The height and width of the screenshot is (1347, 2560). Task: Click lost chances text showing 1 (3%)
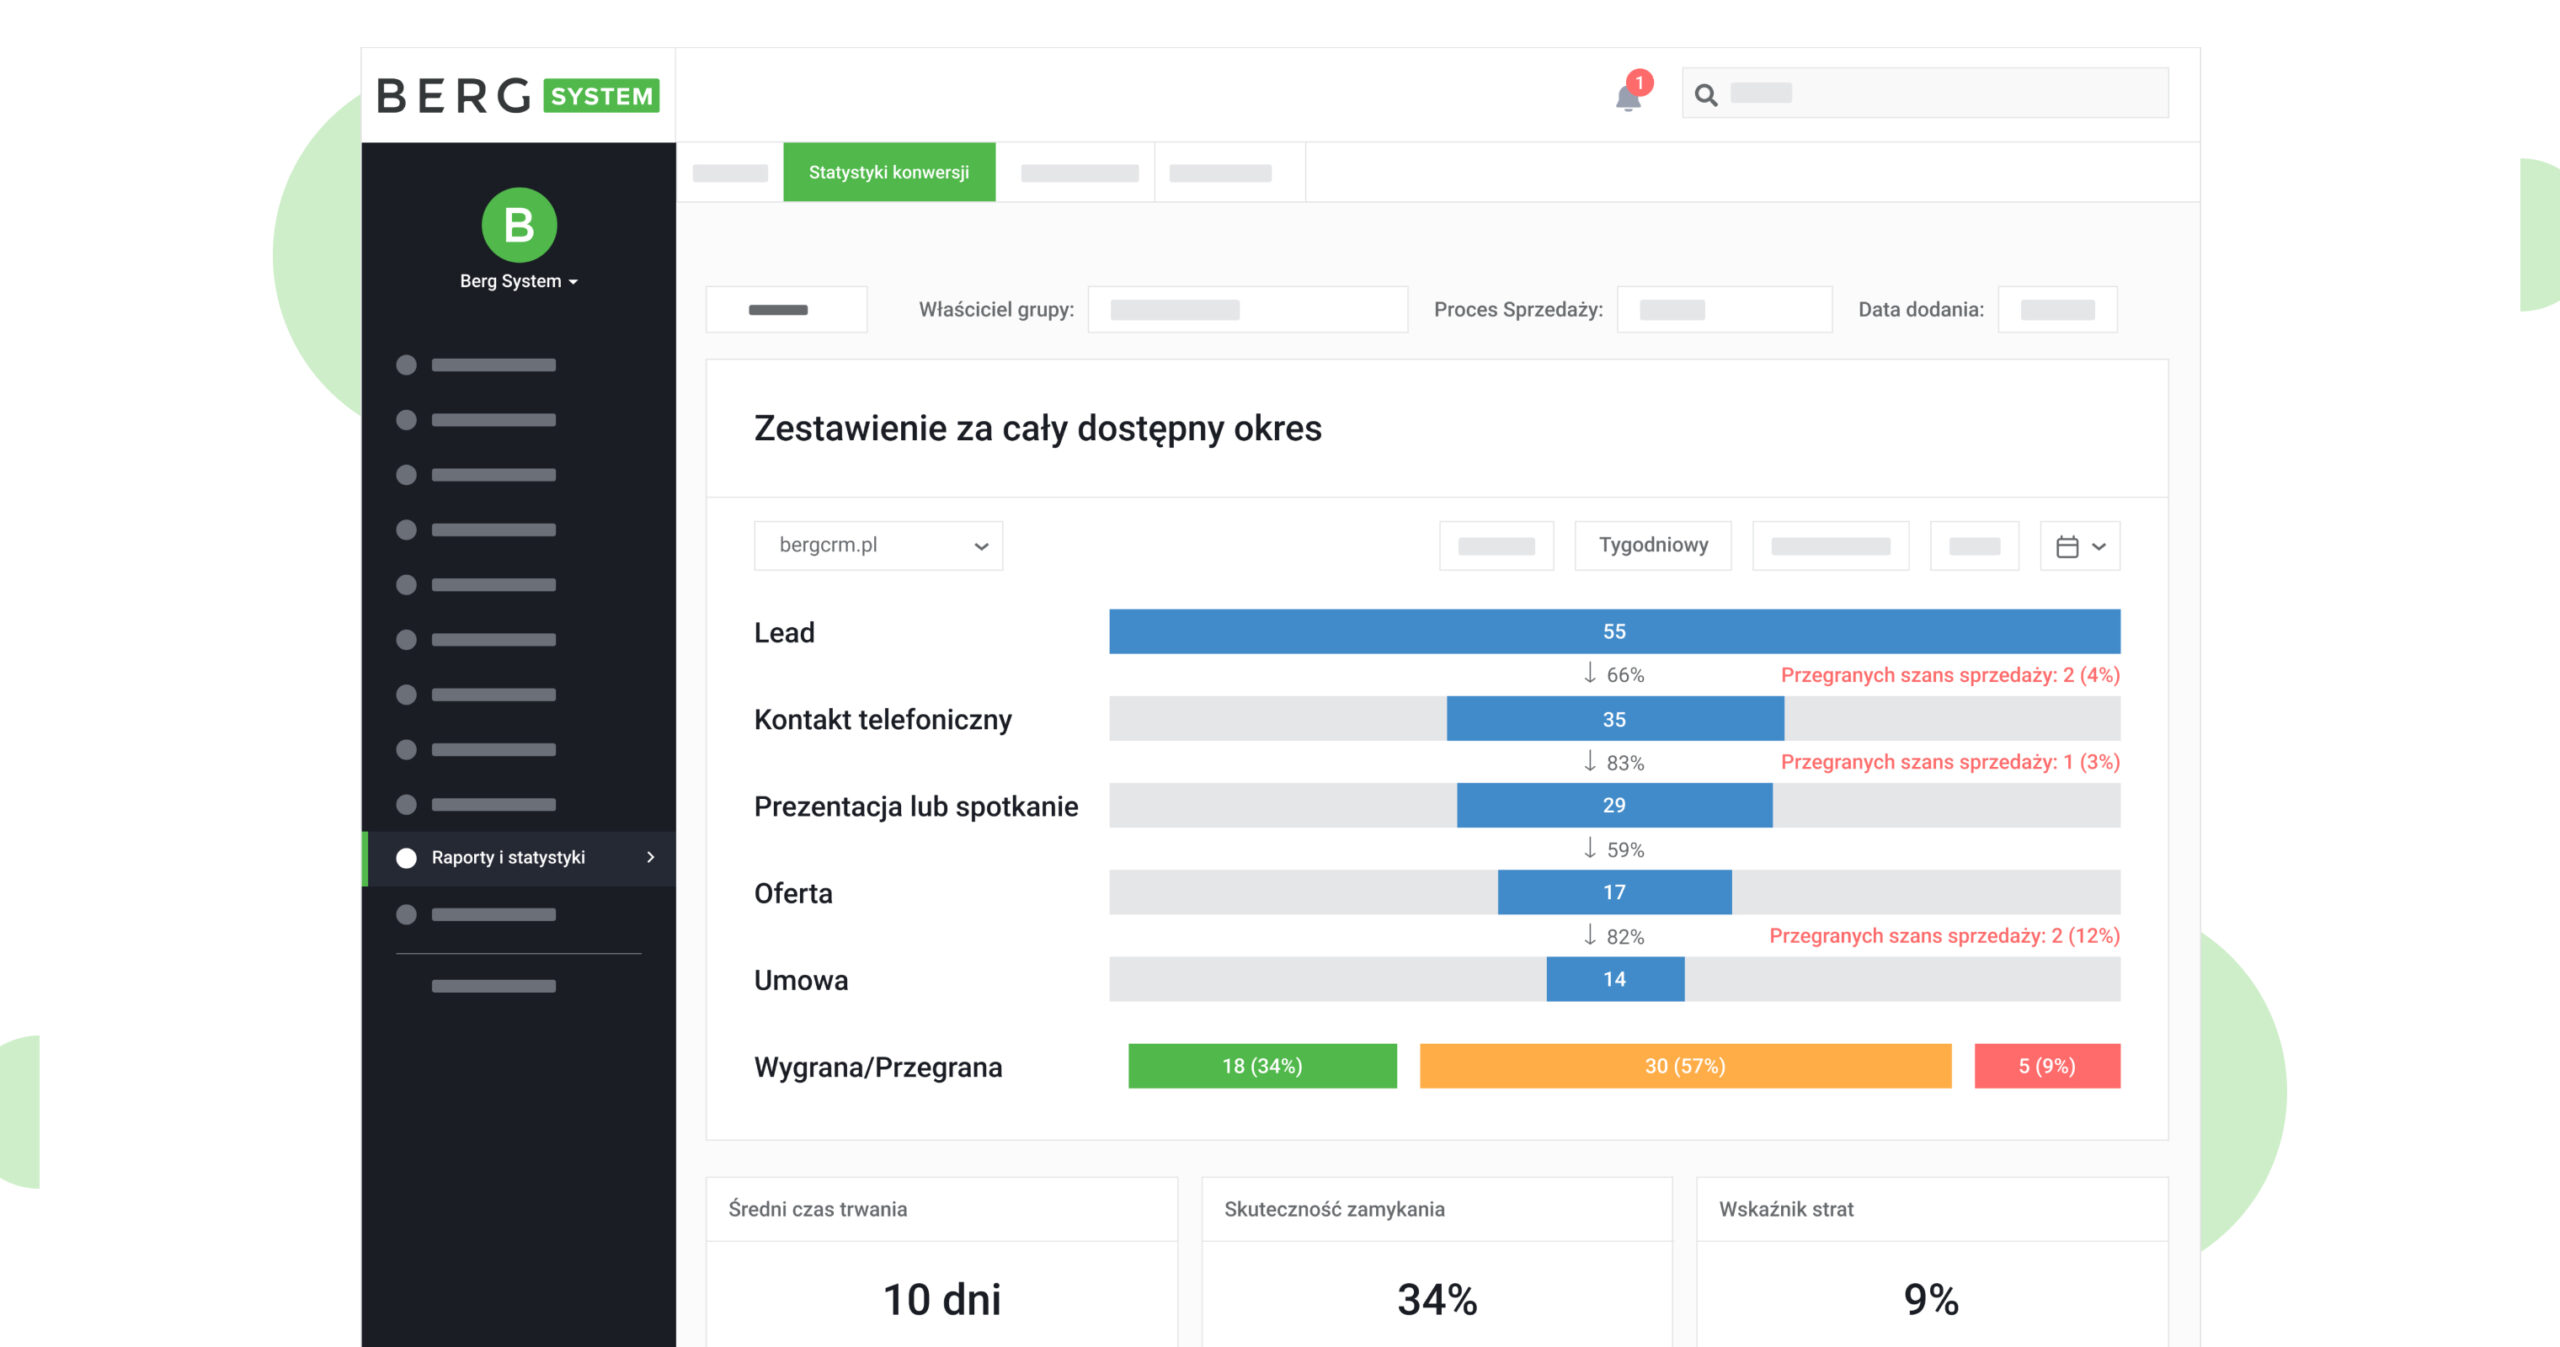[1950, 762]
